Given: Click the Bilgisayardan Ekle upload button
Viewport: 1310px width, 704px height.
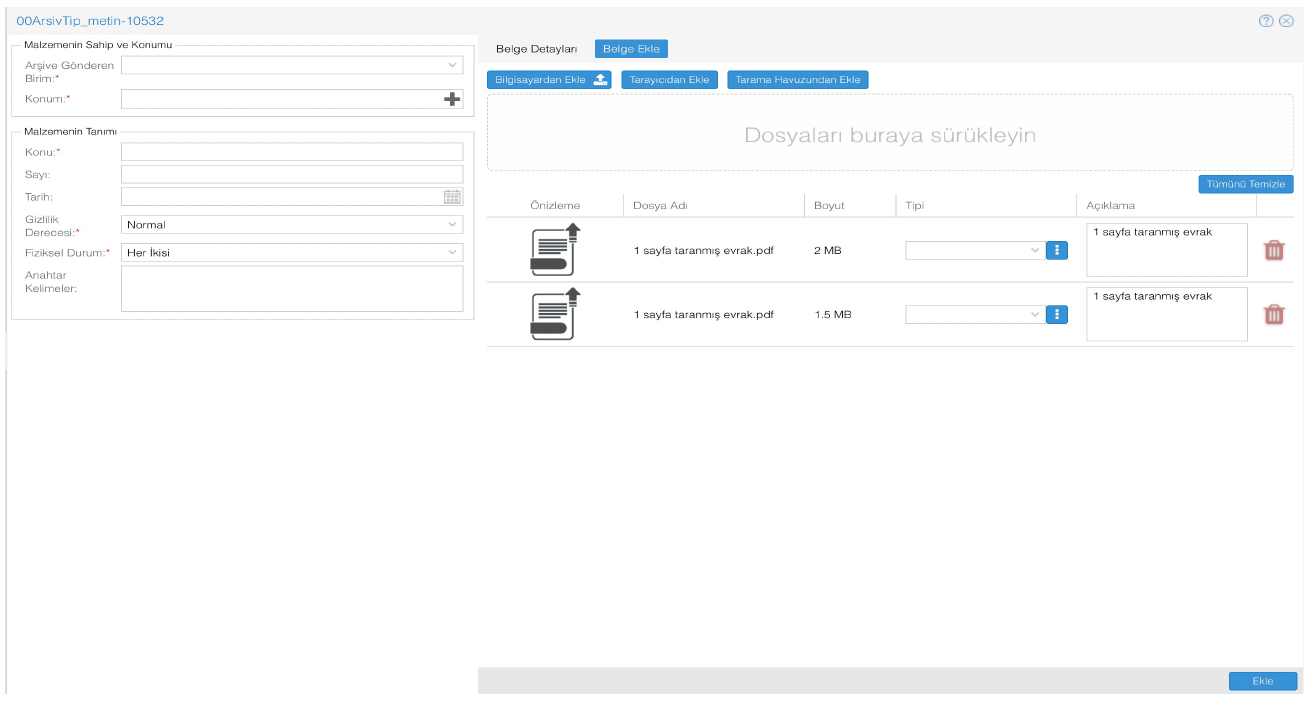Looking at the screenshot, I should coord(549,80).
